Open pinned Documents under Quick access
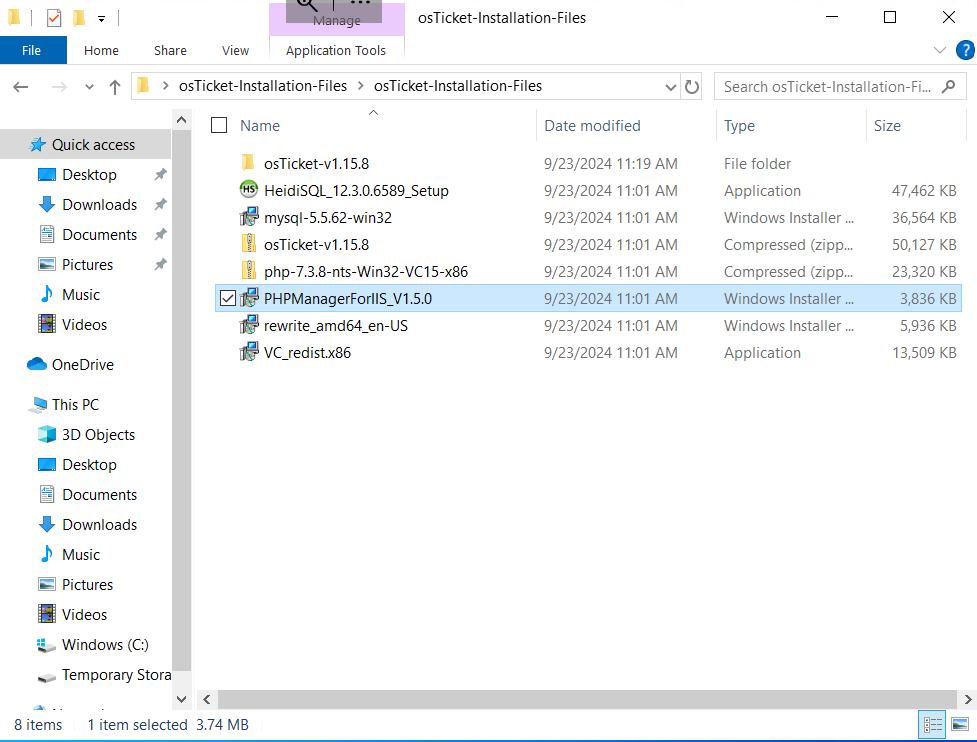Image resolution: width=977 pixels, height=742 pixels. [x=99, y=234]
